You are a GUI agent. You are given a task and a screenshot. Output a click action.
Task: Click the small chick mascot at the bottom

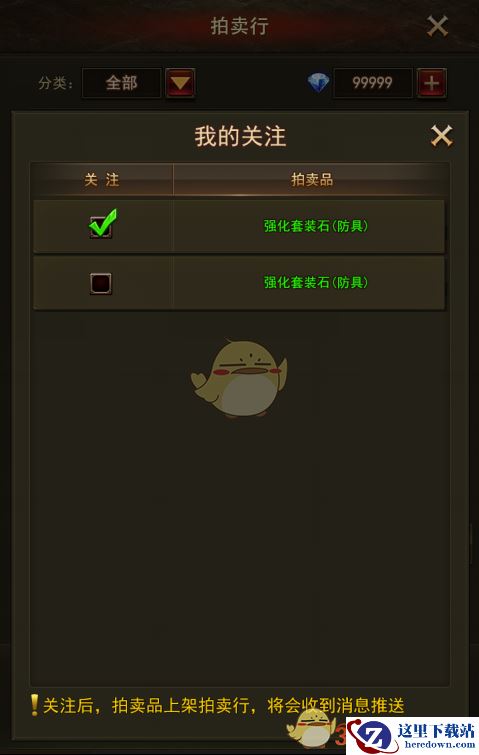[311, 726]
